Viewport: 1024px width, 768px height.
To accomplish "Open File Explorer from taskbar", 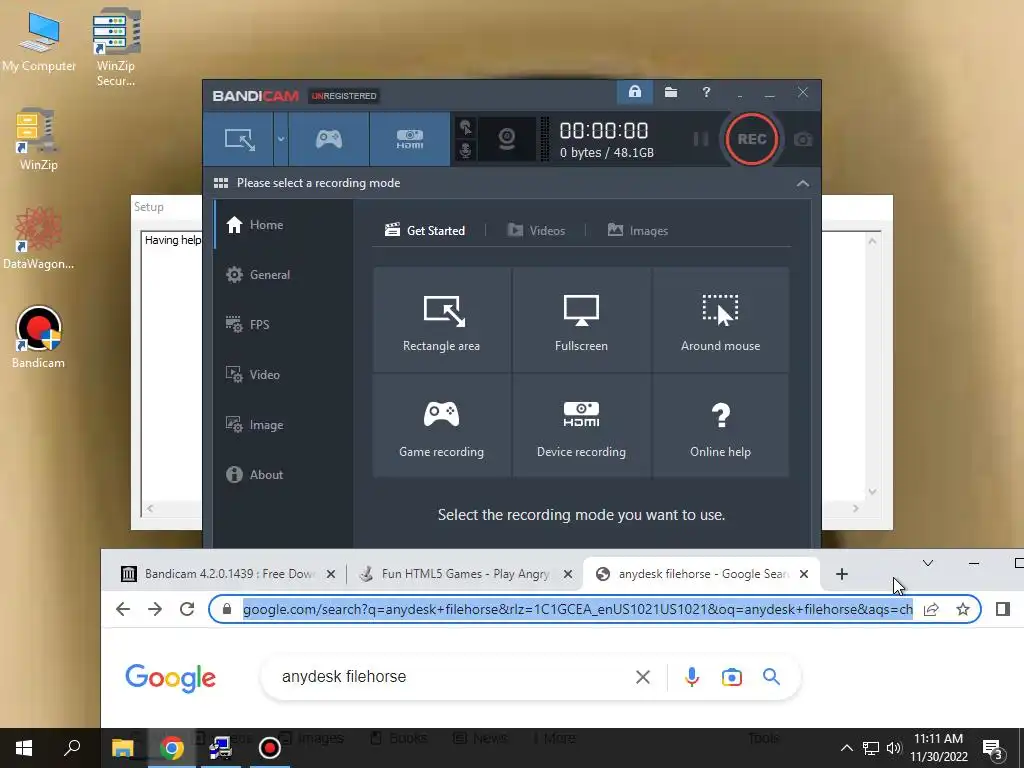I will (x=123, y=748).
